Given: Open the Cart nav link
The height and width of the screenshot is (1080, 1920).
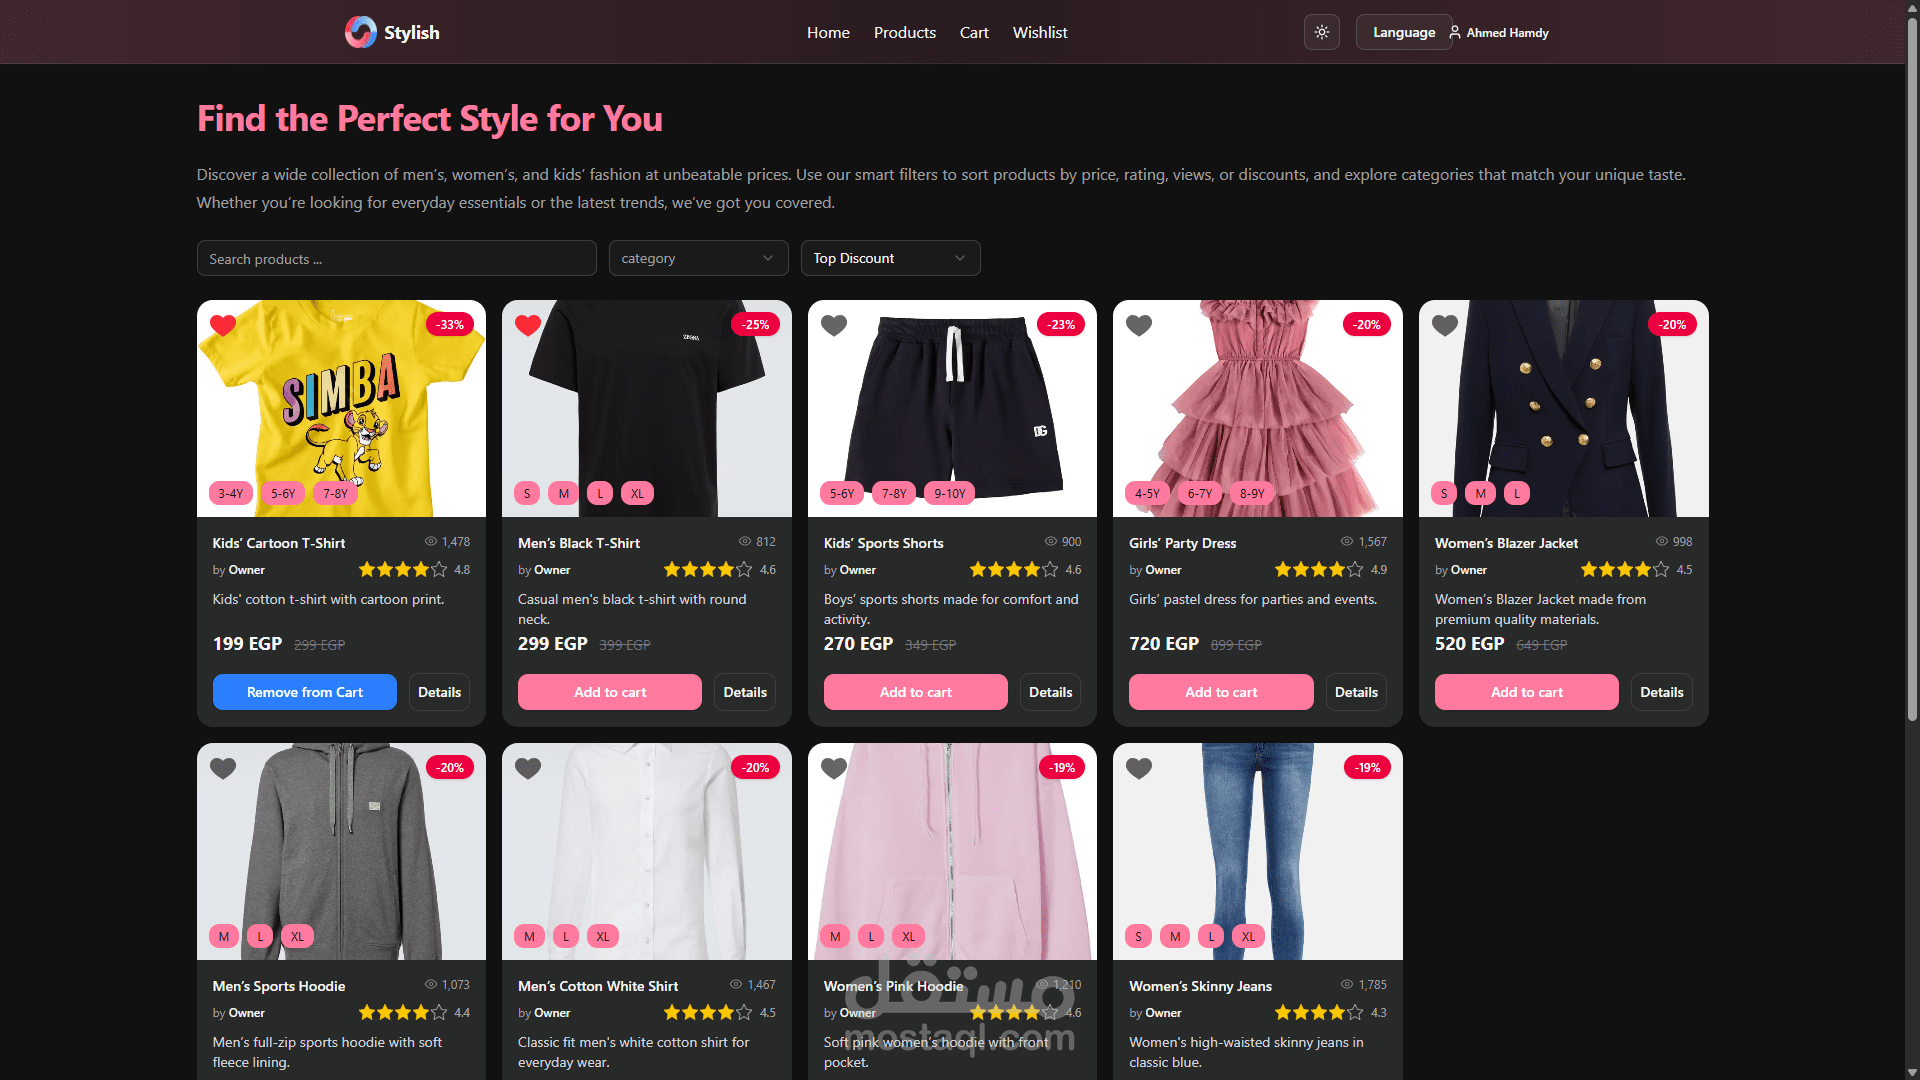Looking at the screenshot, I should (x=974, y=32).
